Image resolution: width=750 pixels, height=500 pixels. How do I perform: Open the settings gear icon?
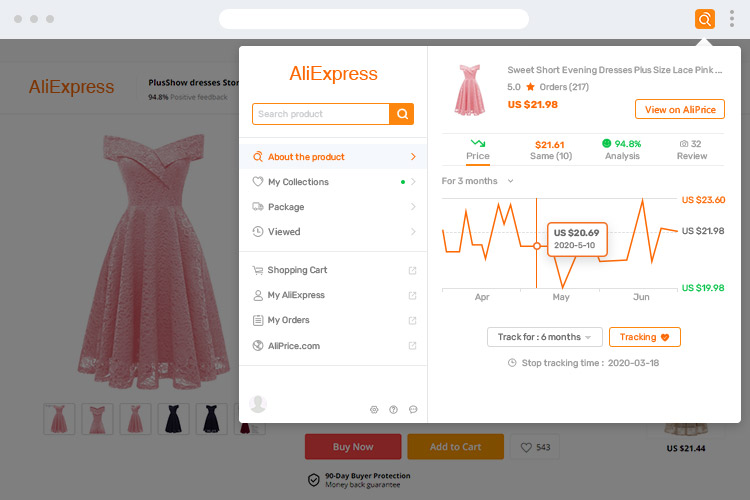pos(374,409)
